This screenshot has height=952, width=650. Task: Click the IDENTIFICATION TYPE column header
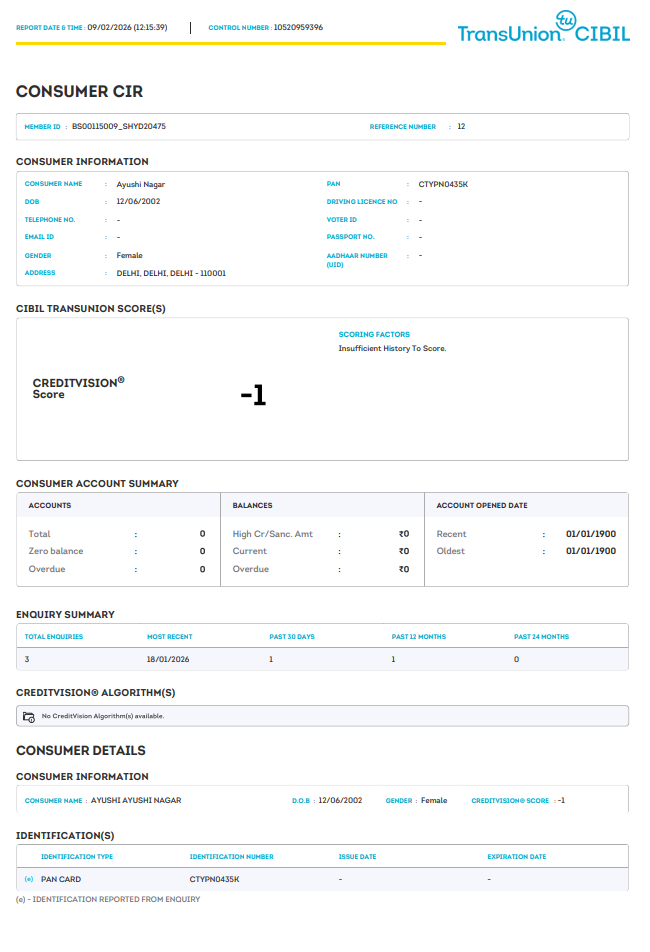pyautogui.click(x=76, y=857)
